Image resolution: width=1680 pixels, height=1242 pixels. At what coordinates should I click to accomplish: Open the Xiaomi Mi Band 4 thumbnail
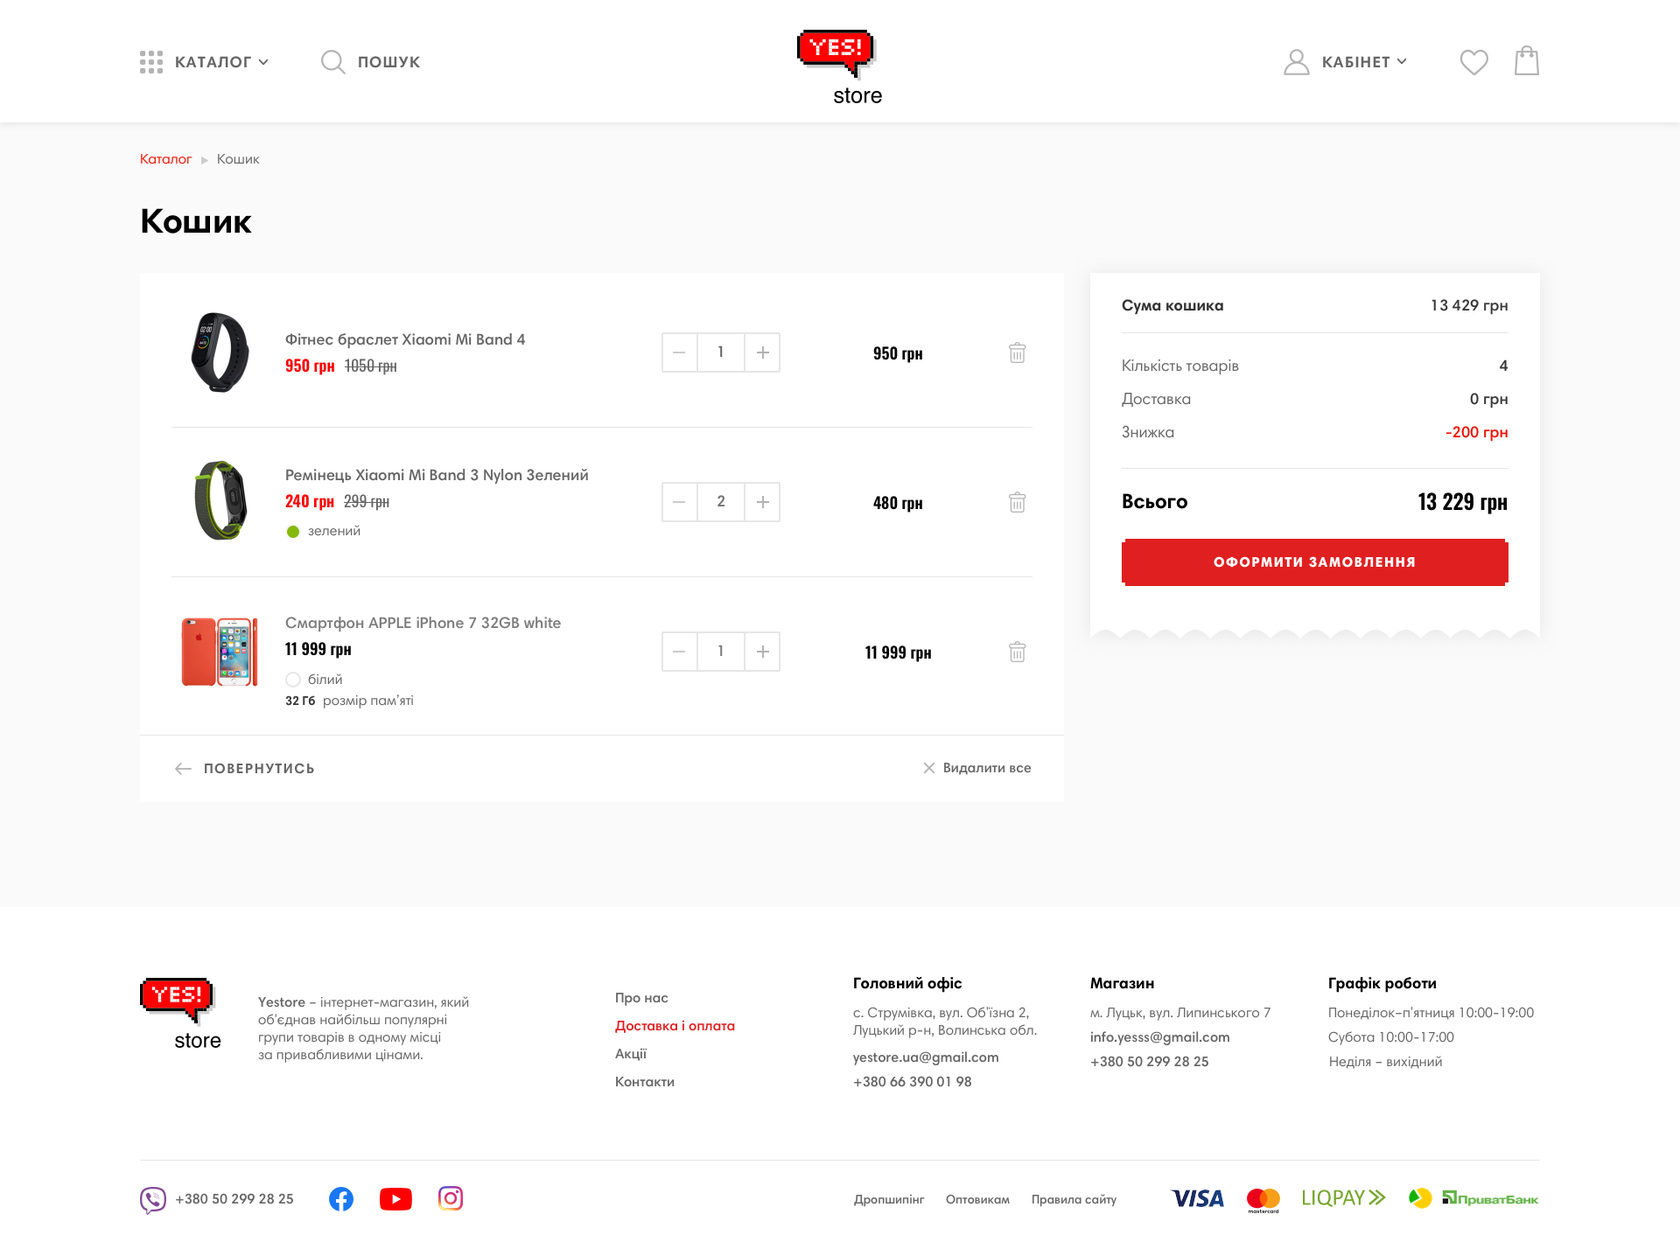(x=220, y=352)
